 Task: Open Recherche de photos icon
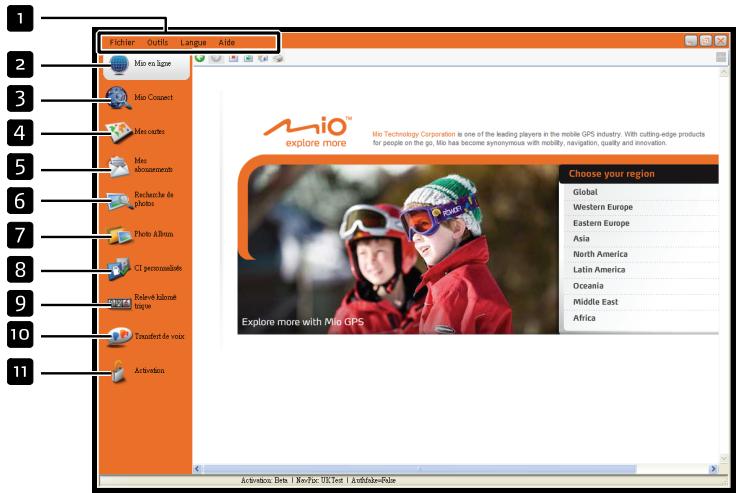click(x=119, y=201)
